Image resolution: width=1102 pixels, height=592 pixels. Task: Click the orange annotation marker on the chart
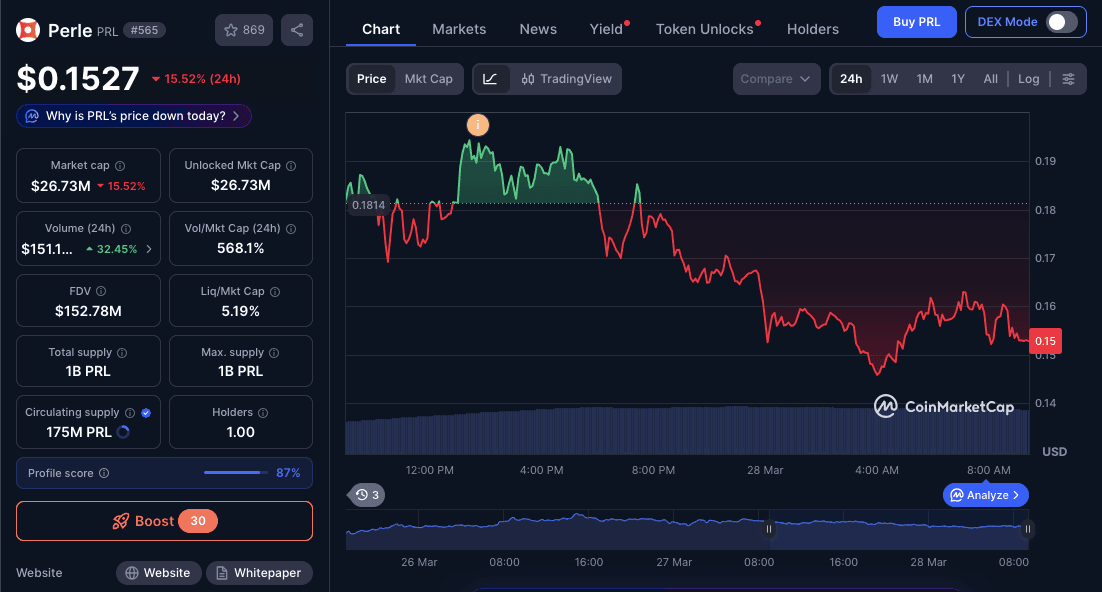pos(478,125)
